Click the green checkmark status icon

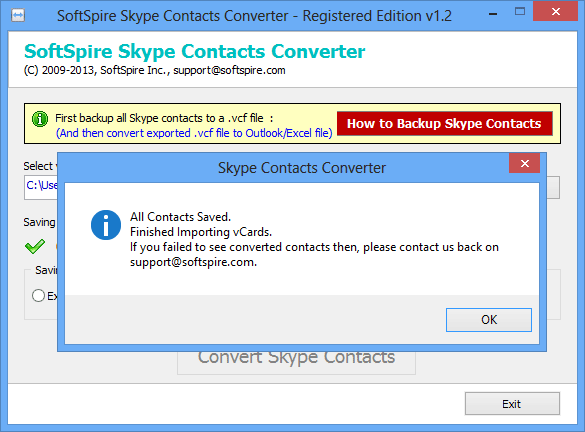(x=35, y=247)
